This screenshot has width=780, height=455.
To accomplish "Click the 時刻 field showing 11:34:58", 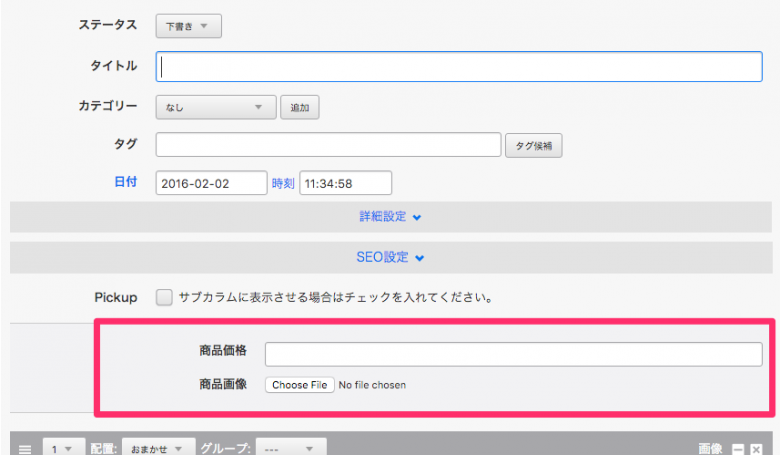I will (x=345, y=183).
